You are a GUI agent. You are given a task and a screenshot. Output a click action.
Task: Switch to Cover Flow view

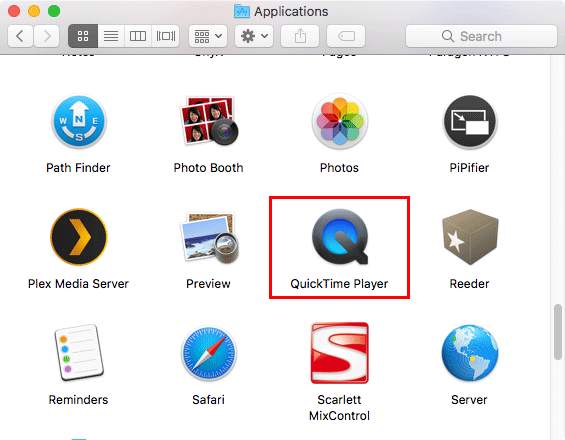[x=166, y=36]
